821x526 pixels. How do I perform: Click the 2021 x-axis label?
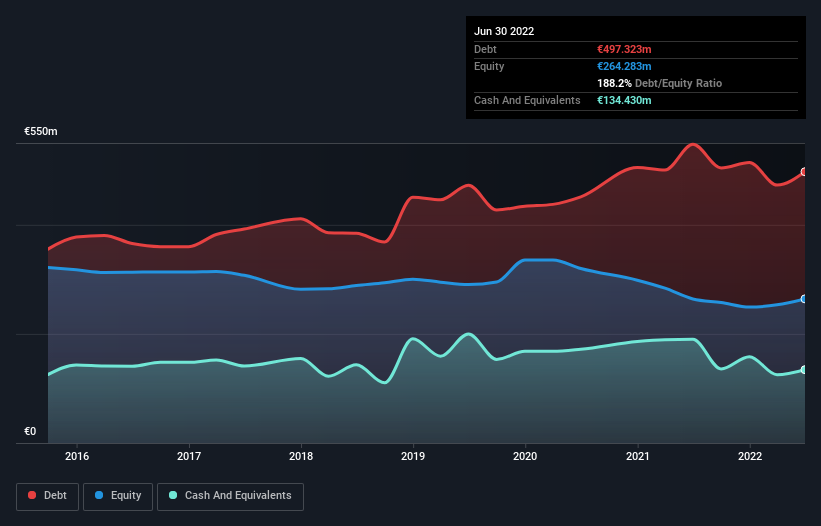pyautogui.click(x=638, y=456)
